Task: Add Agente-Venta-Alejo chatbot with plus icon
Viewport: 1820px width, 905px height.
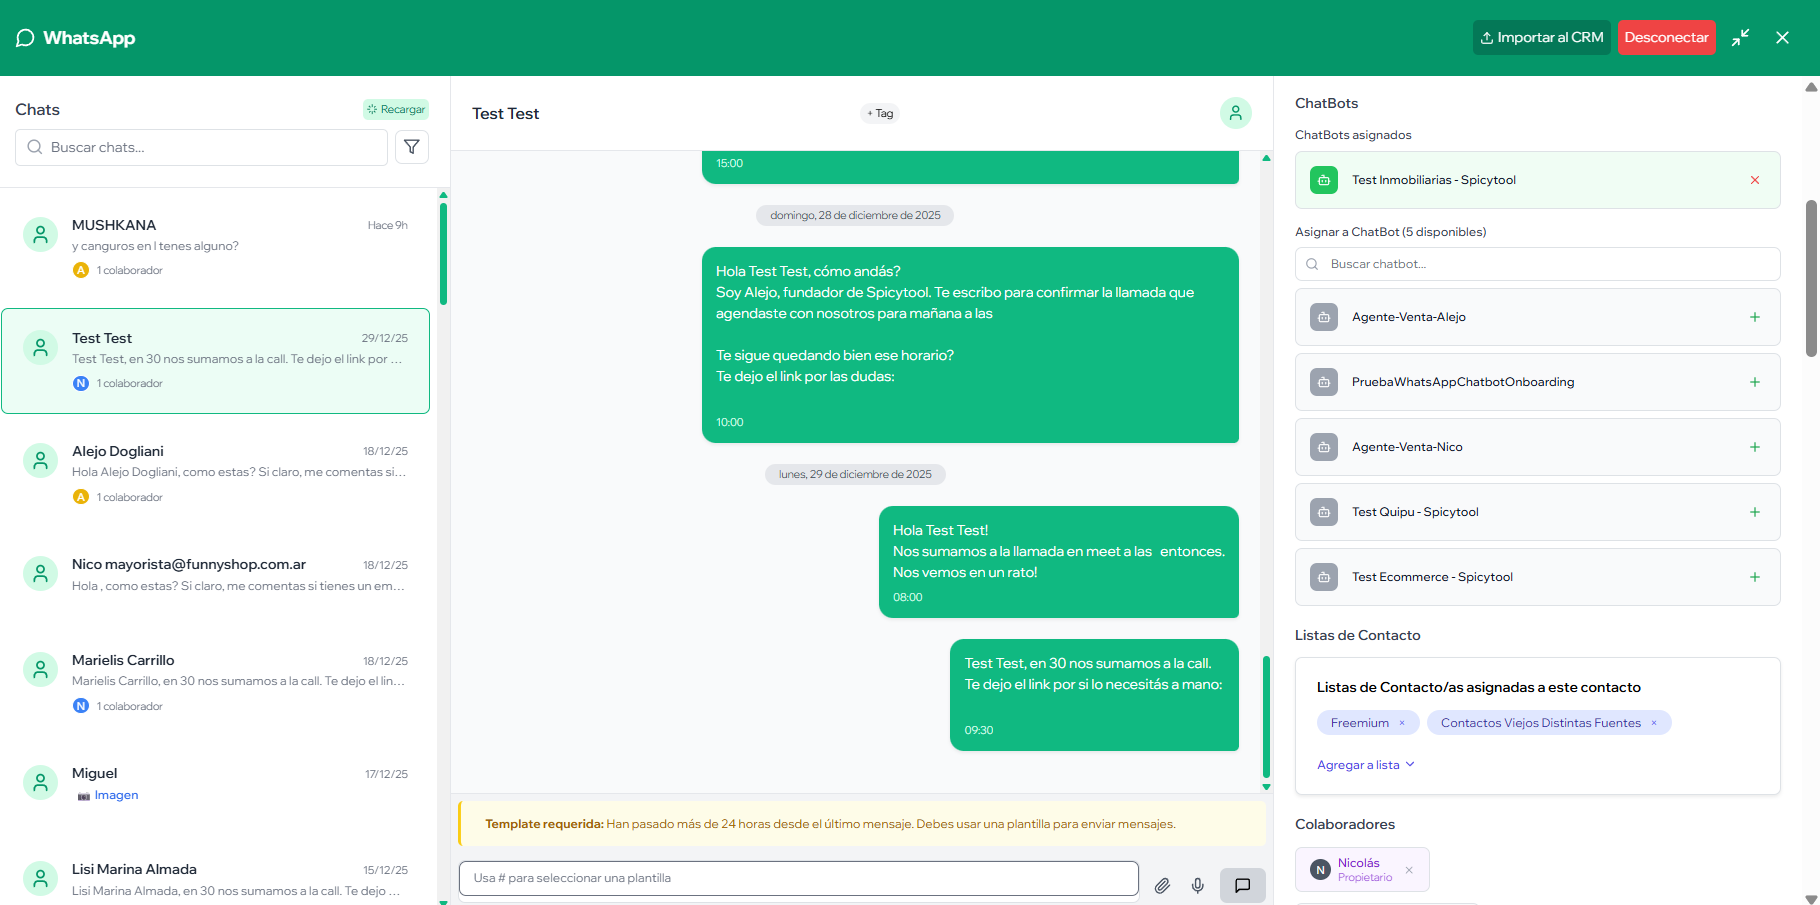Action: [1754, 317]
